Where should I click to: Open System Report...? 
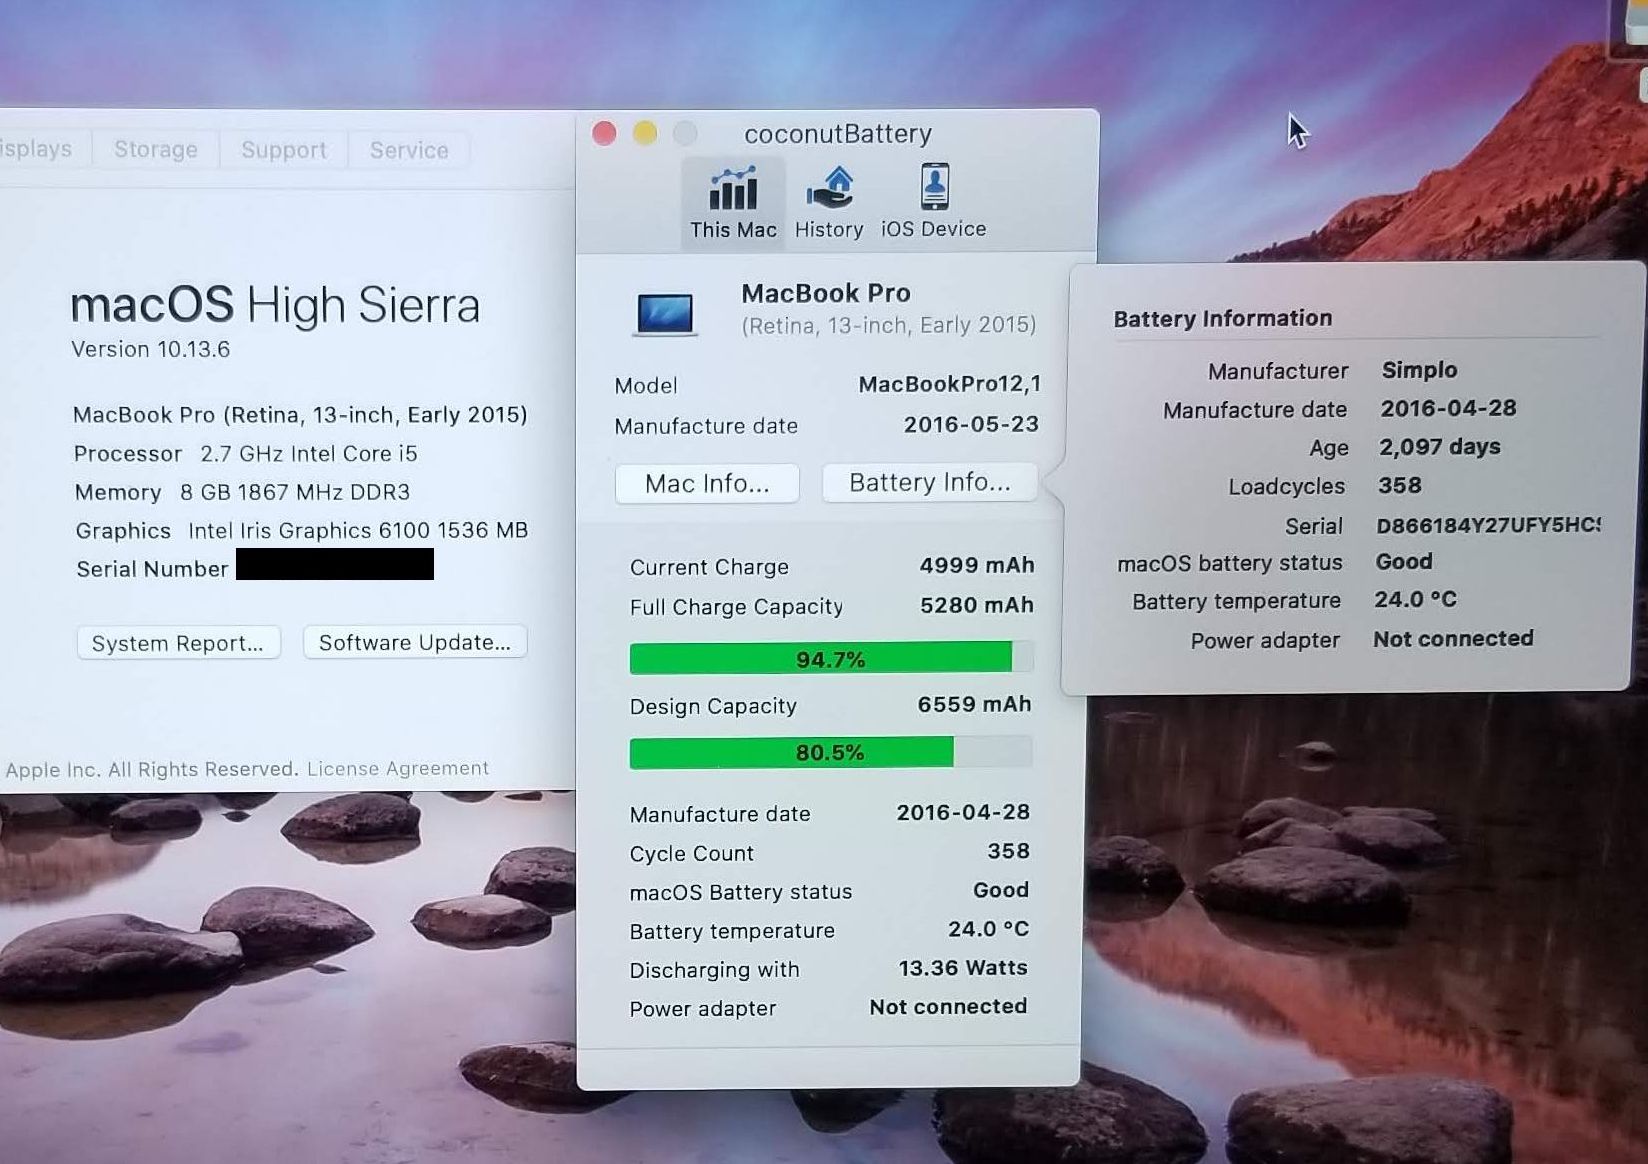tap(178, 643)
